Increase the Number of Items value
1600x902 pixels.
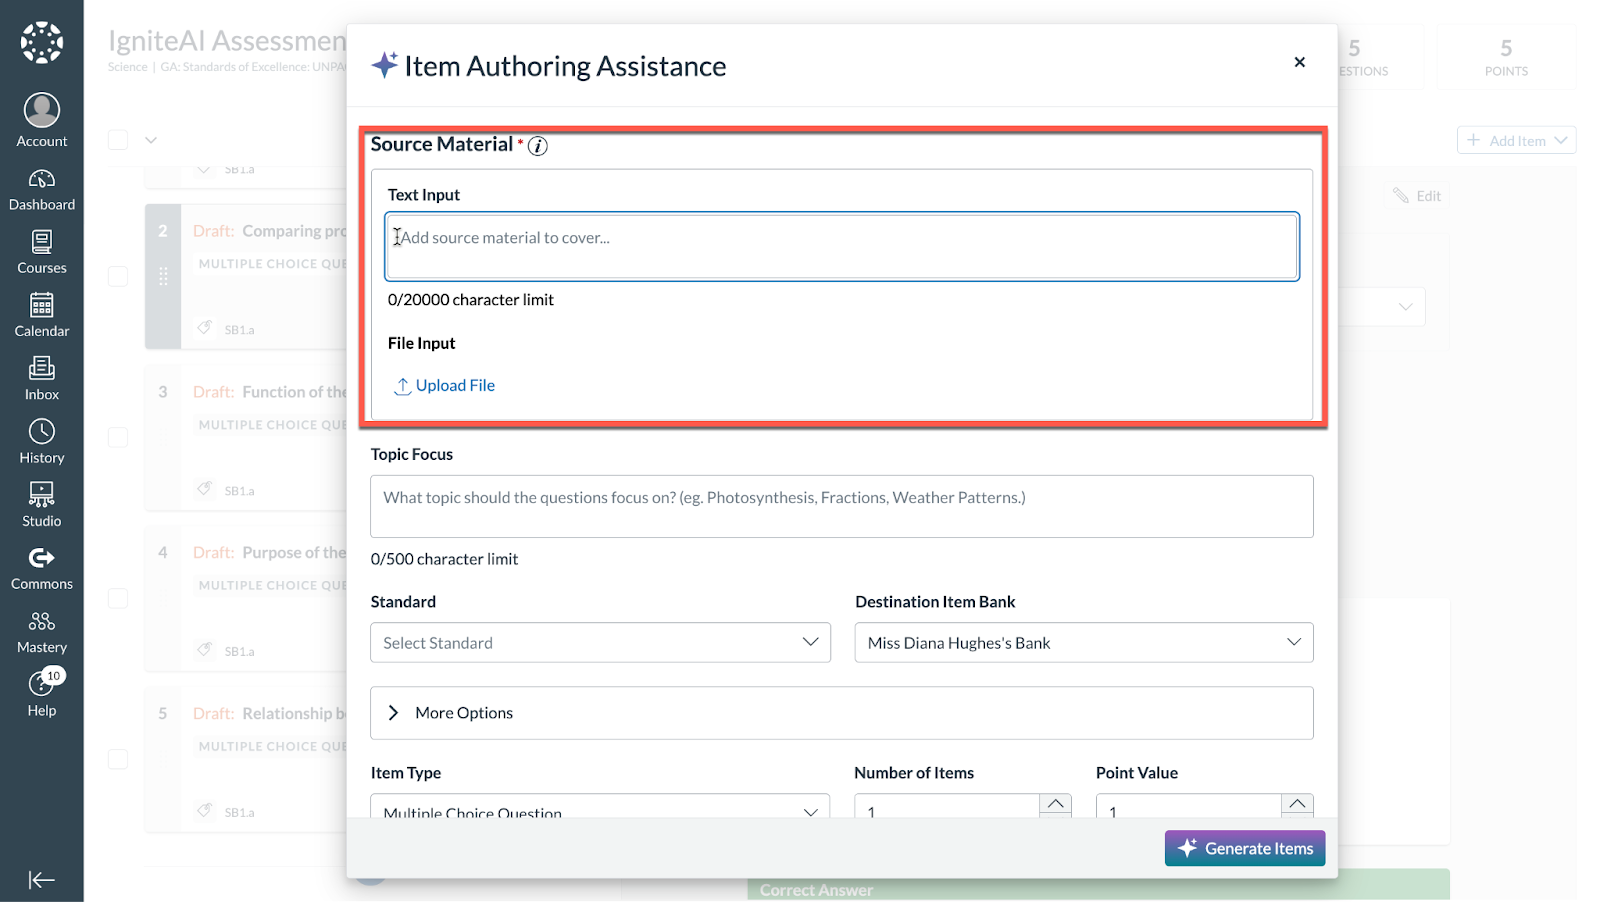point(1055,804)
